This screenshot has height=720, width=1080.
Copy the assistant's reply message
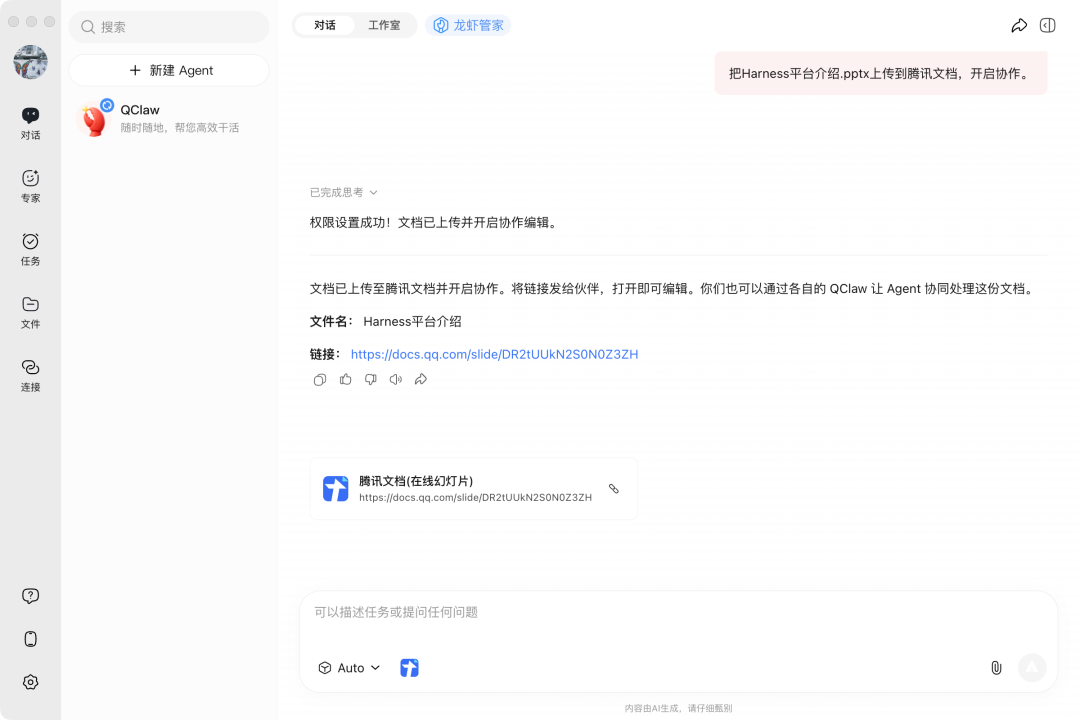tap(319, 379)
